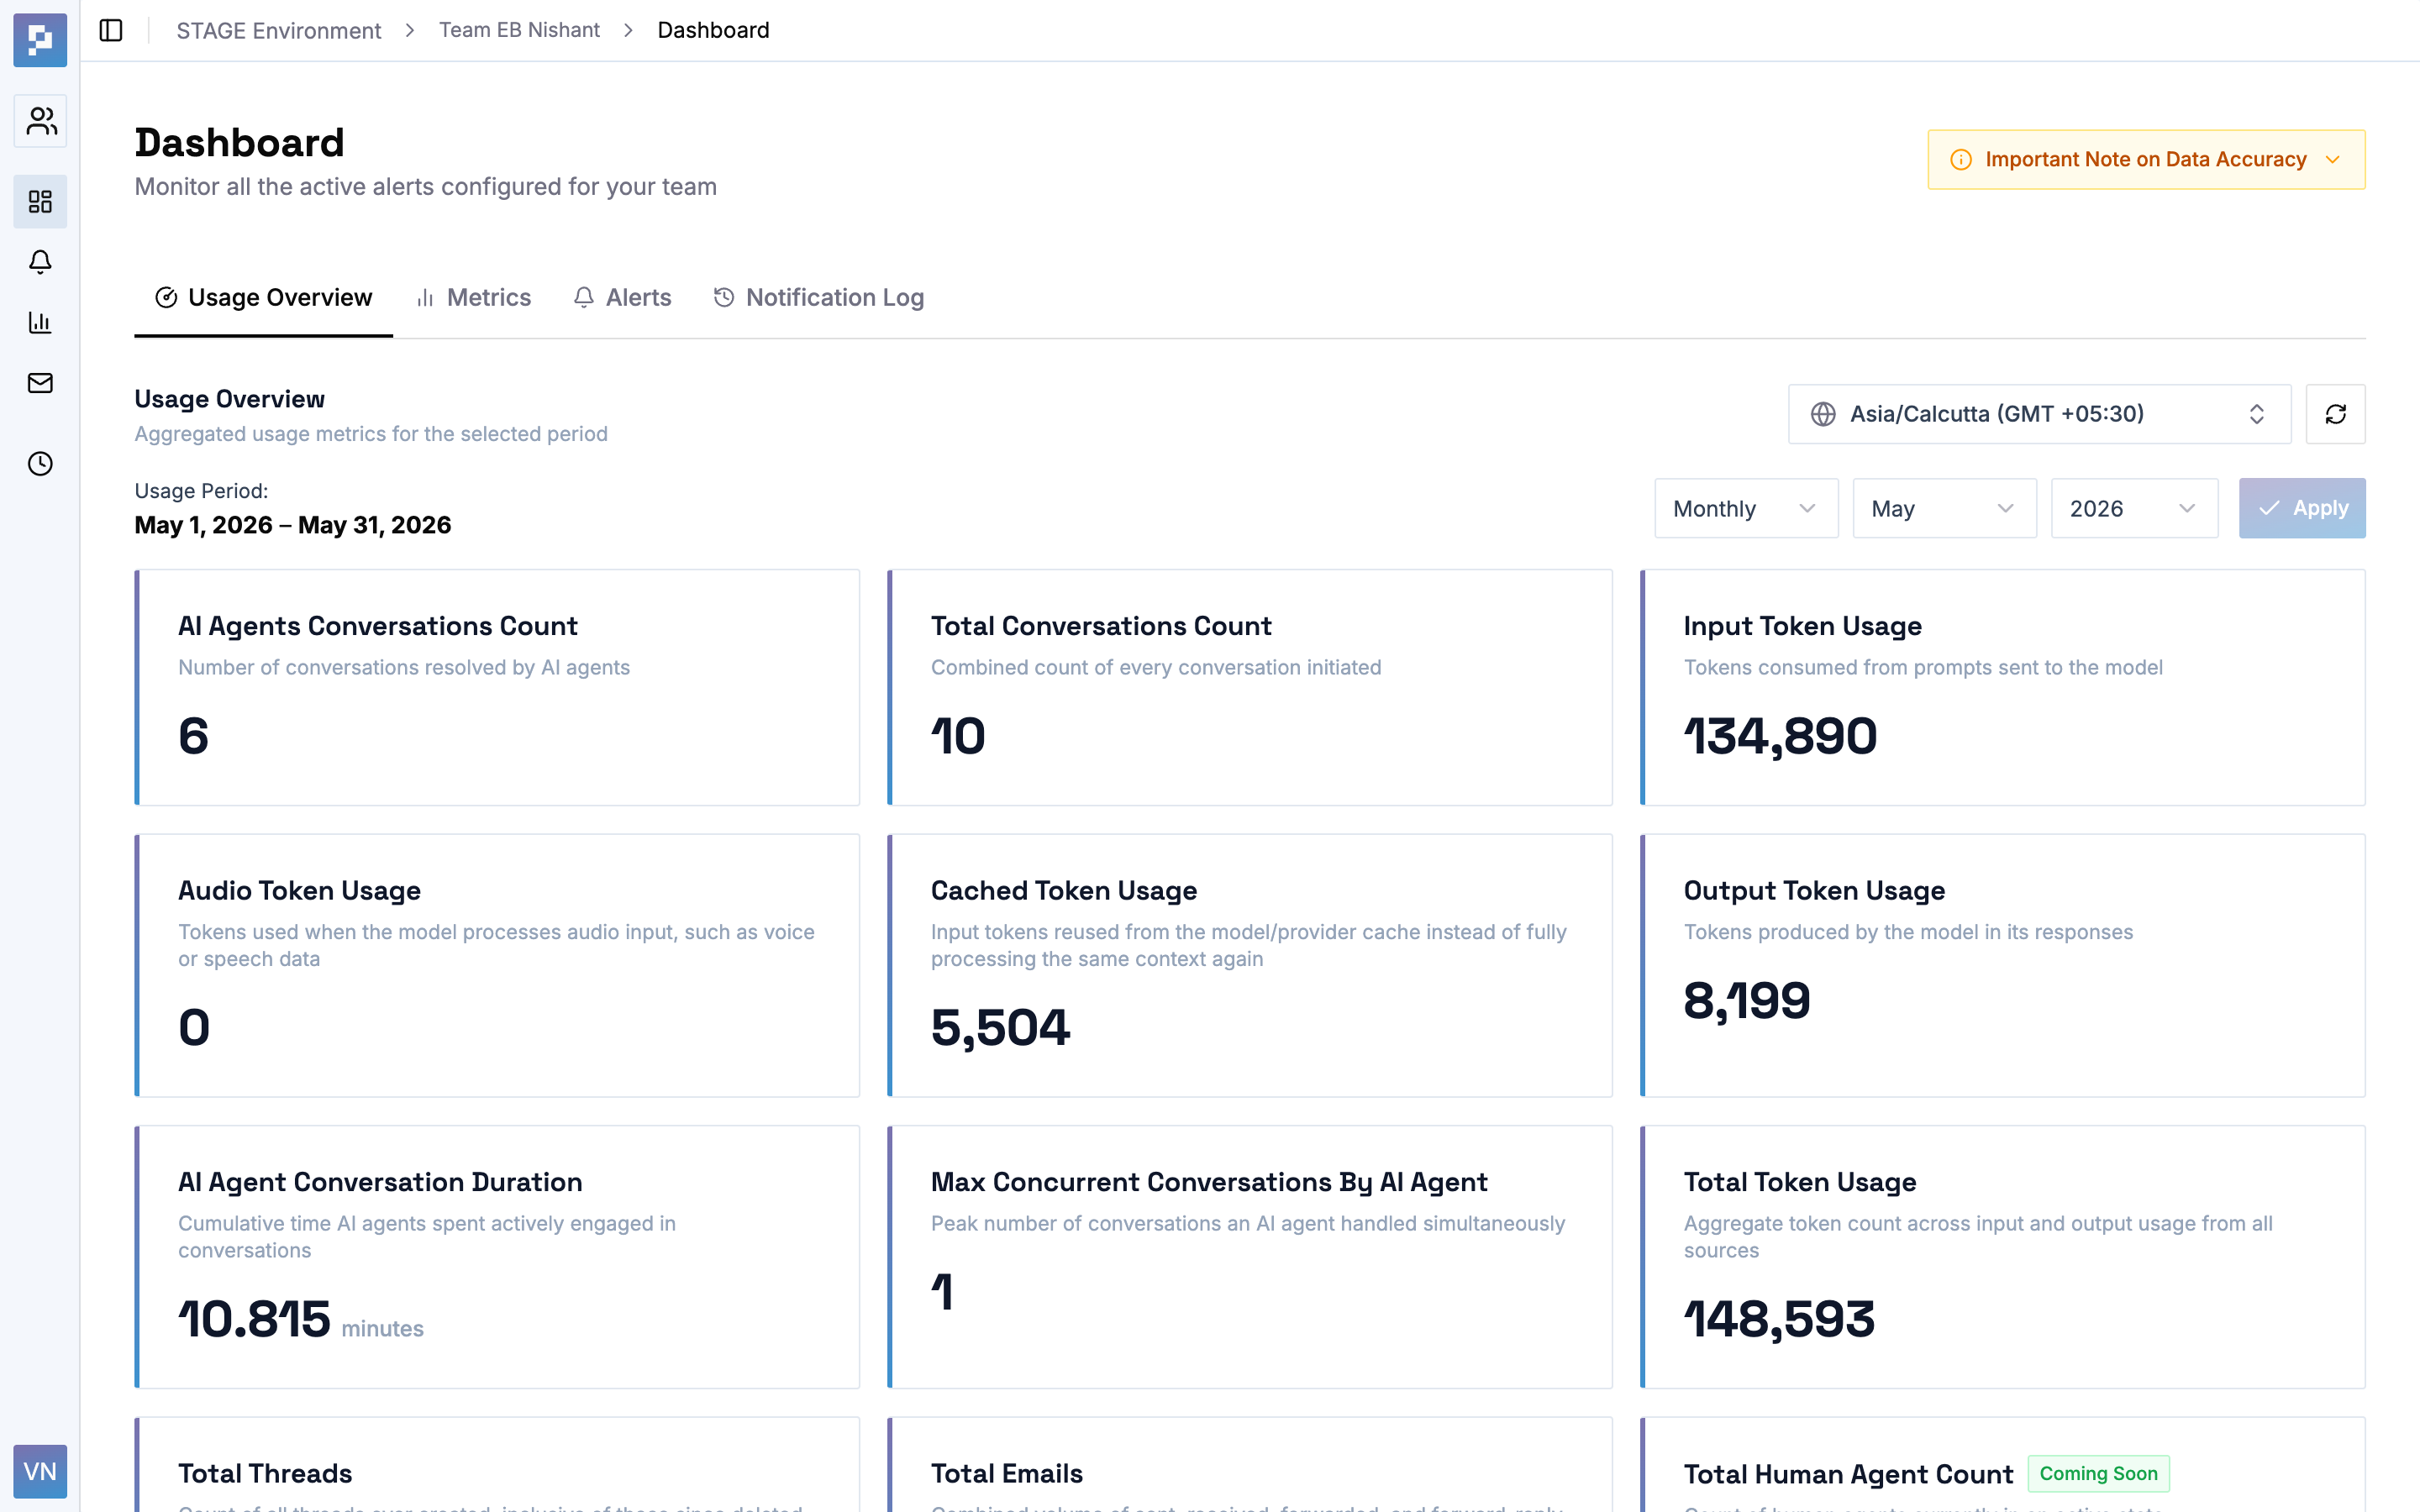Expand Important Note on Data Accuracy
Viewport: 2420px width, 1512px height.
click(x=2146, y=160)
